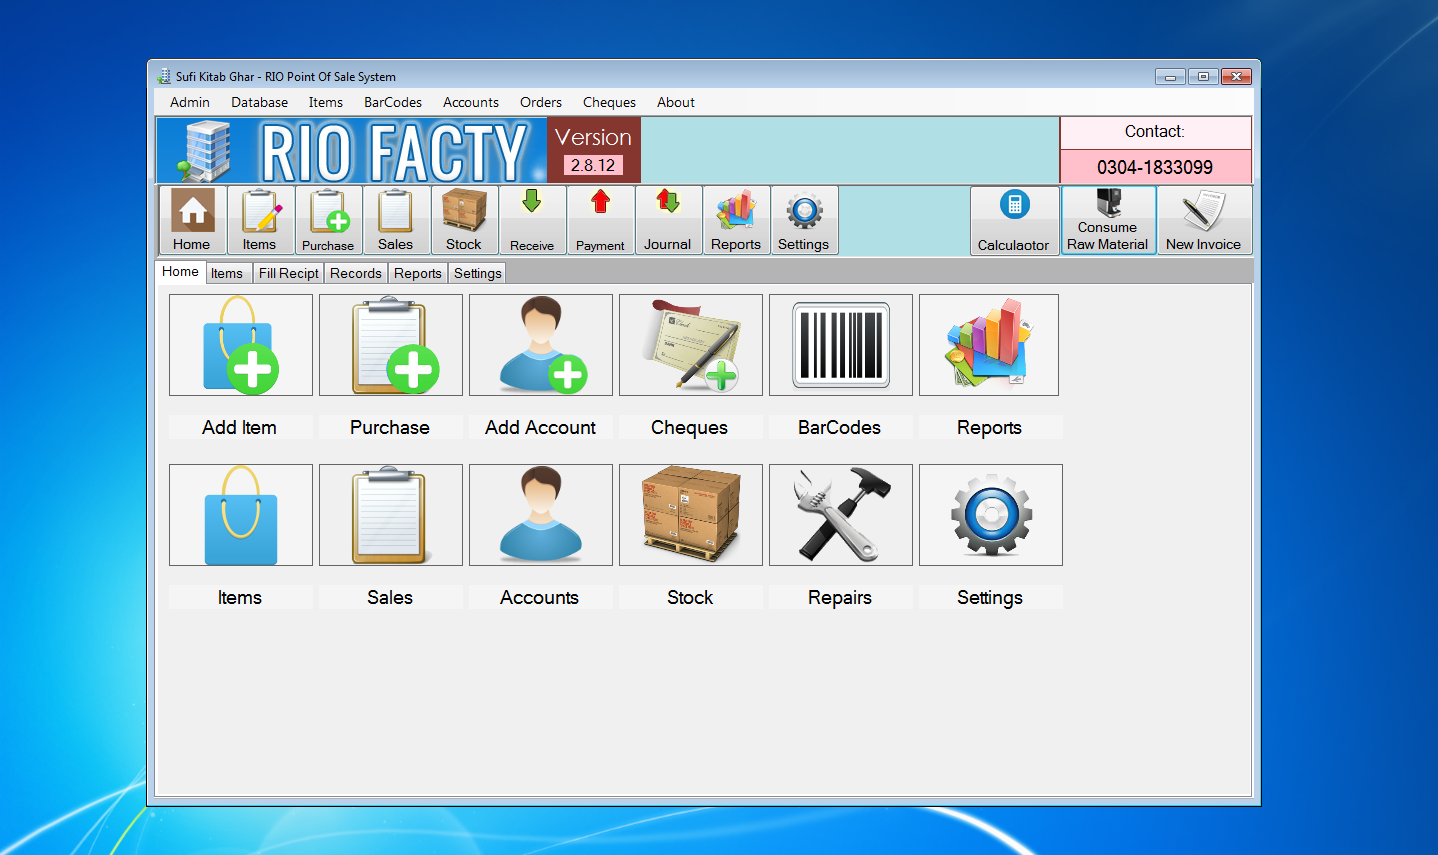The height and width of the screenshot is (855, 1438).
Task: Open the Orders menu
Action: 540,102
